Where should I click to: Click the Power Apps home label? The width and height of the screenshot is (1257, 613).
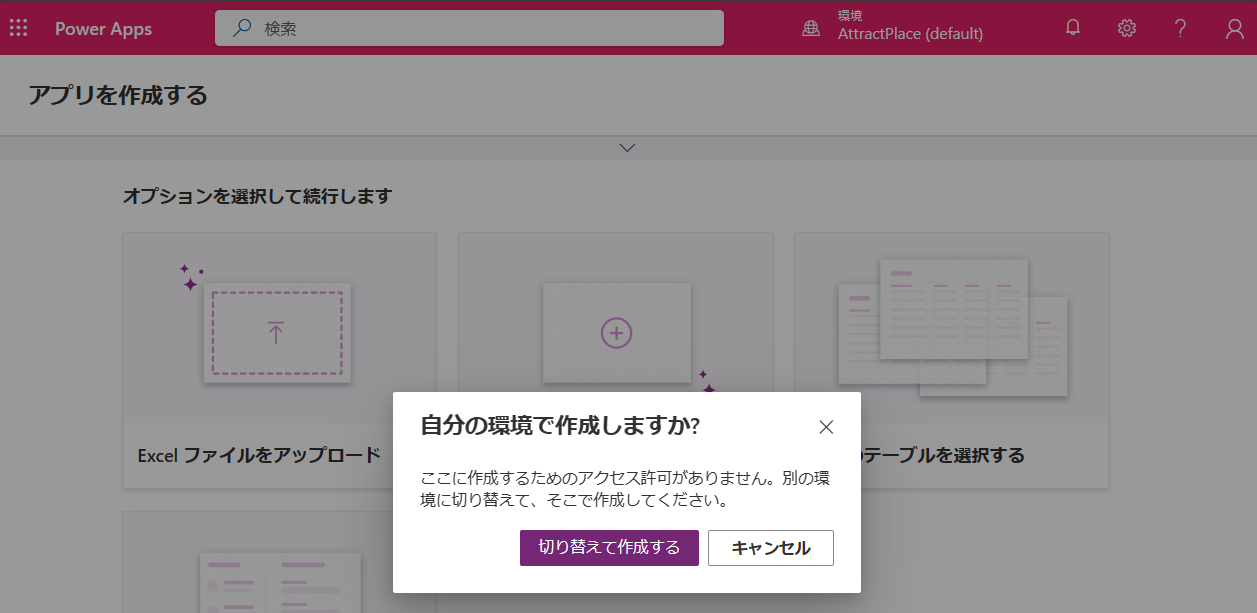coord(103,28)
